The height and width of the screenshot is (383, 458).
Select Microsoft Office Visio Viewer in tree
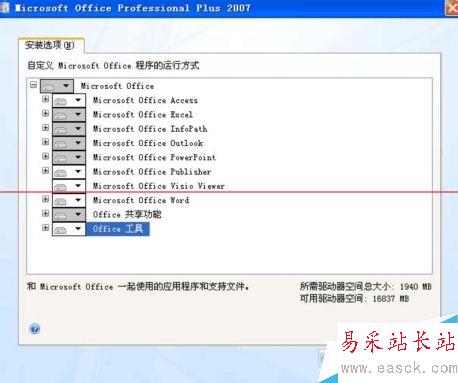[x=159, y=186]
